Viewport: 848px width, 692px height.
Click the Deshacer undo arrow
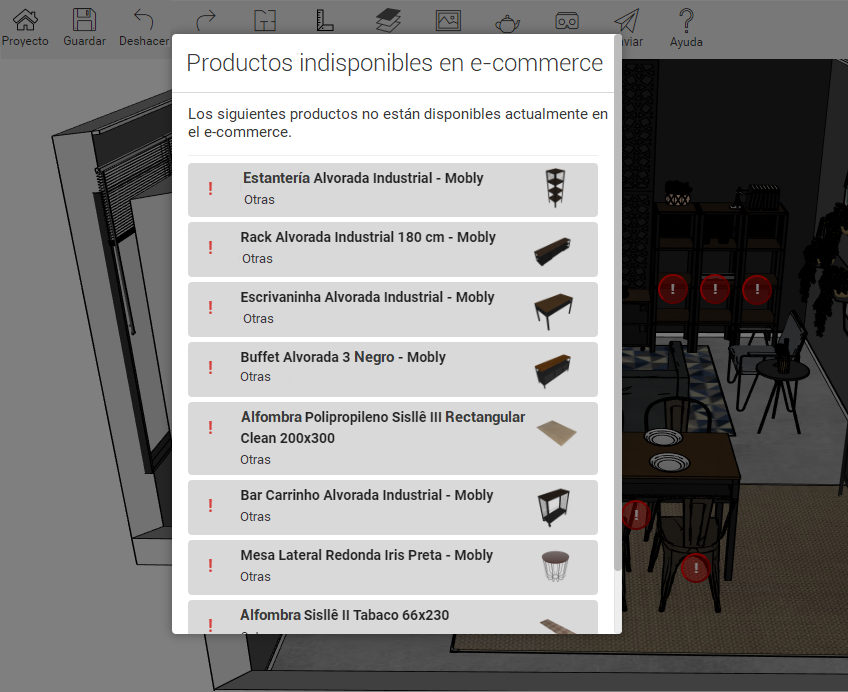pyautogui.click(x=144, y=21)
